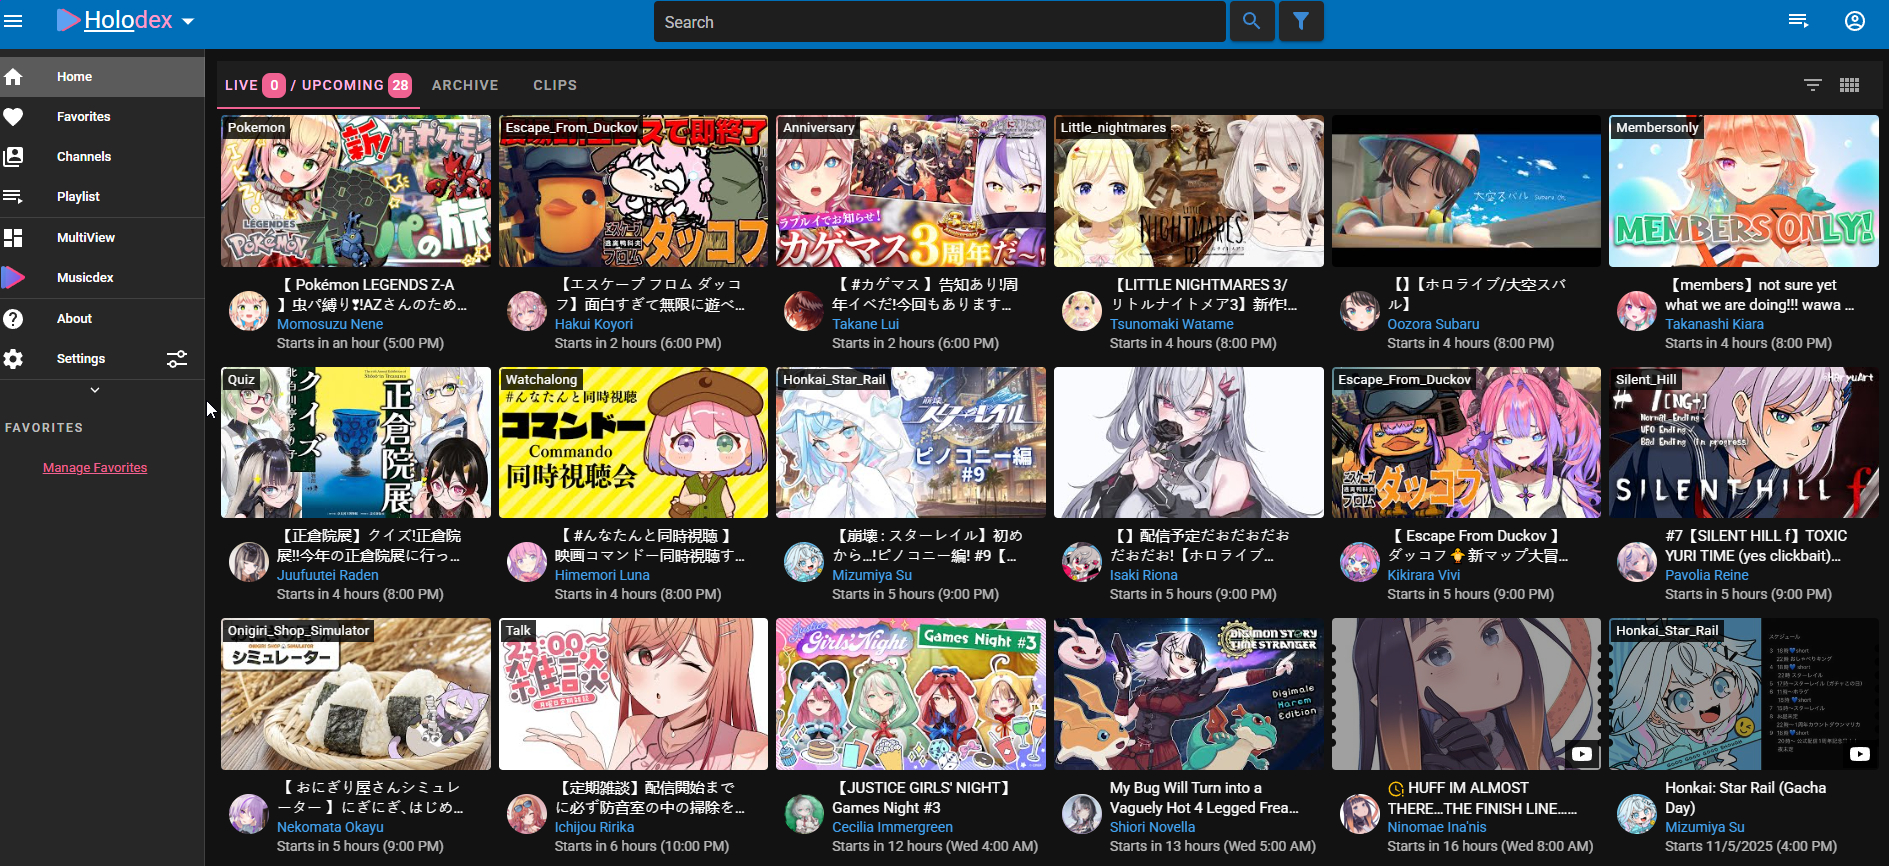Focus the Search input field
The image size is (1889, 866).
pos(939,22)
